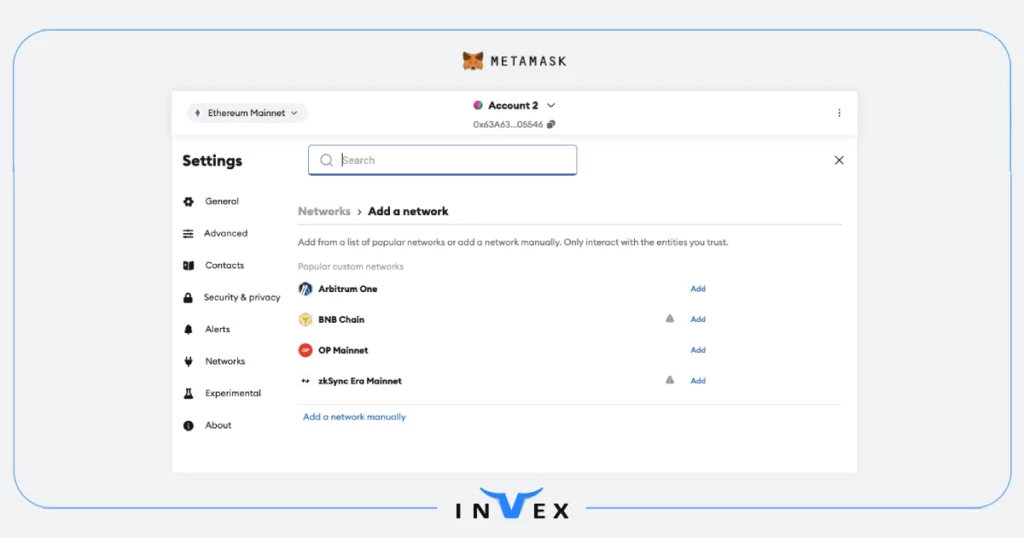Click the Ethereum diamond icon
This screenshot has height=538, width=1024.
click(x=198, y=113)
